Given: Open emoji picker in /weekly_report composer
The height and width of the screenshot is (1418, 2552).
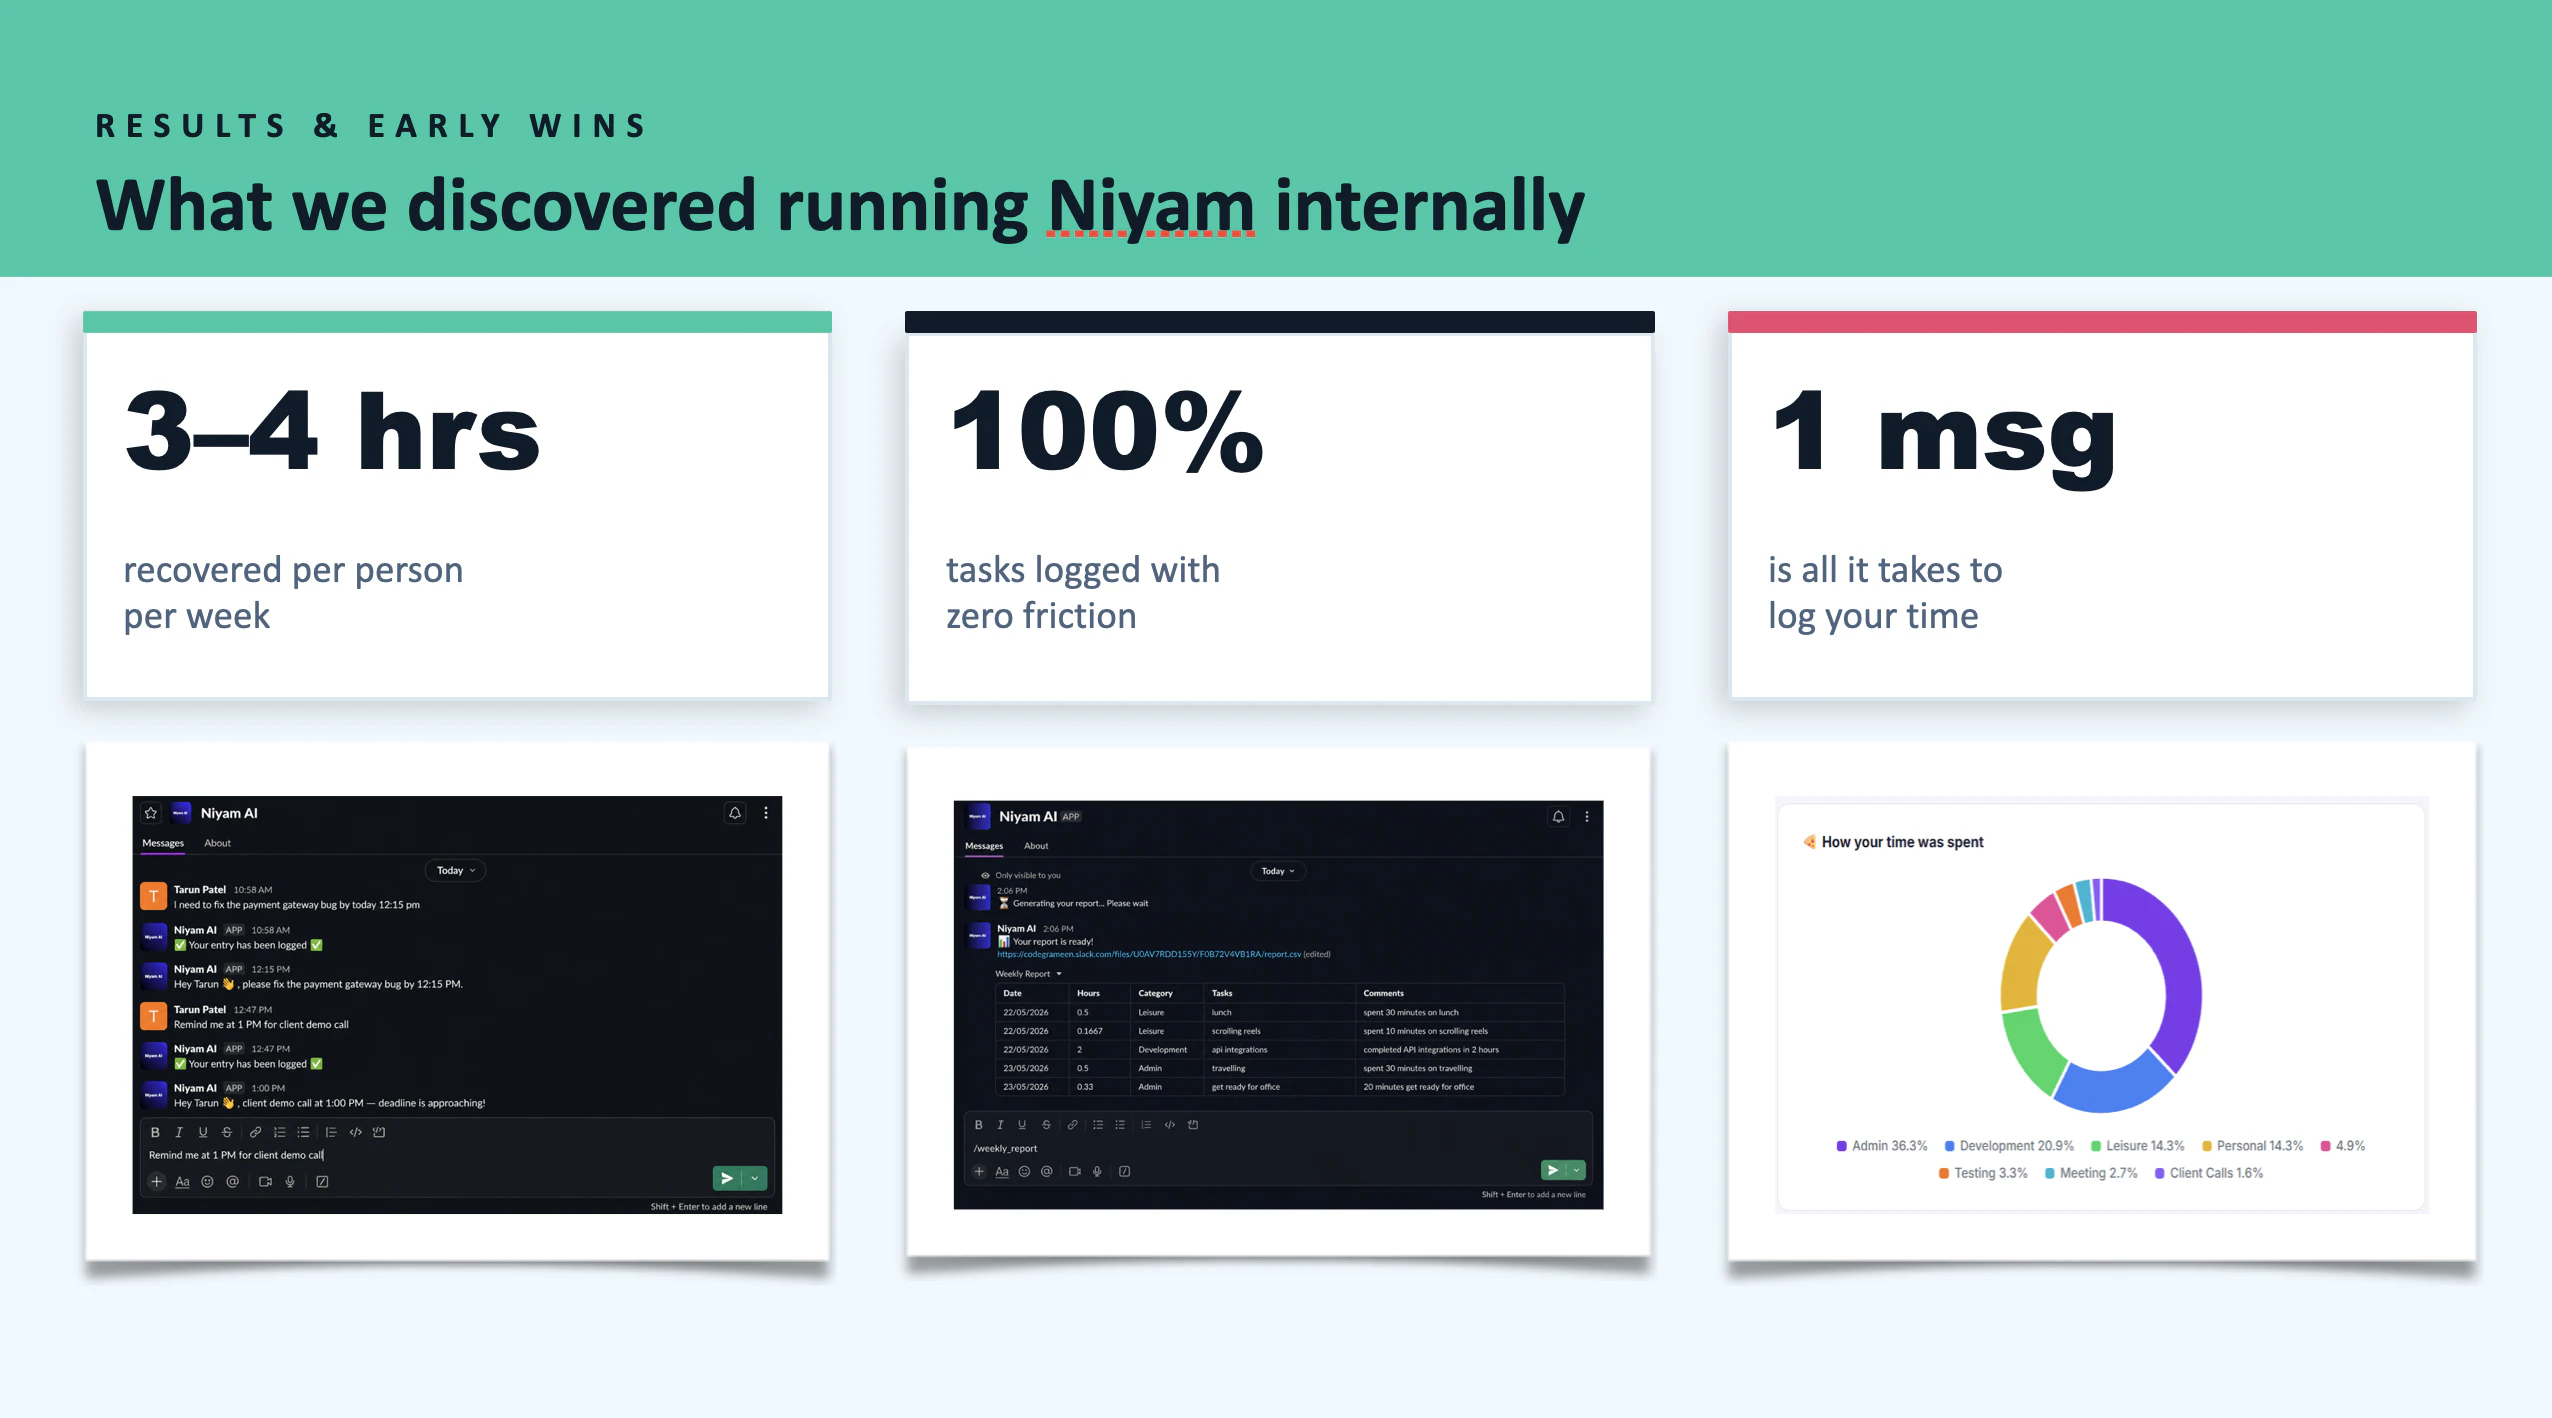Looking at the screenshot, I should pyautogui.click(x=1024, y=1171).
